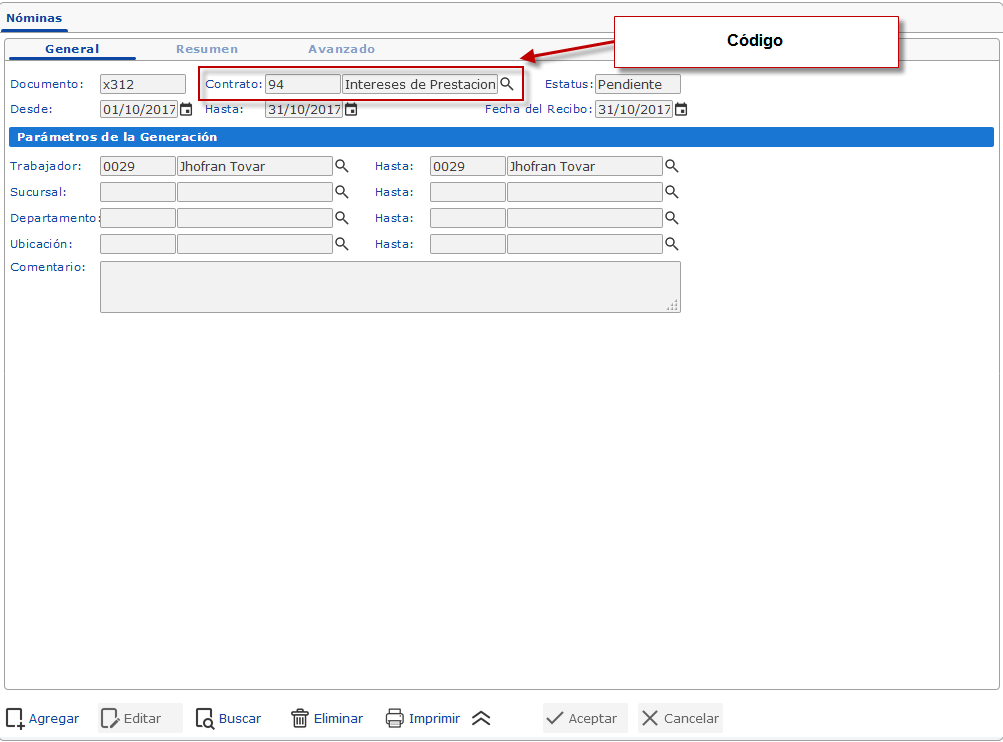Click the Eliminar trash button
1003x742 pixels.
[x=326, y=718]
